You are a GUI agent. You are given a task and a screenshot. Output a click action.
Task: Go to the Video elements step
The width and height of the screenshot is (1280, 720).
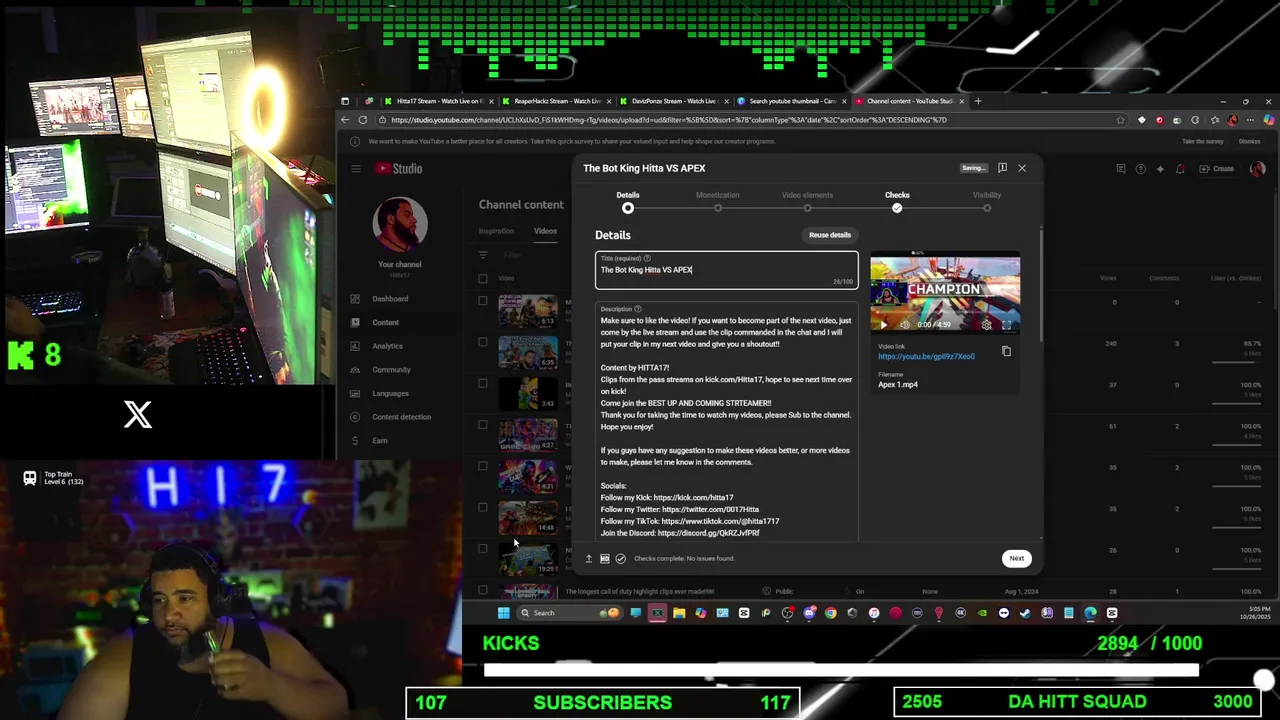pos(807,201)
